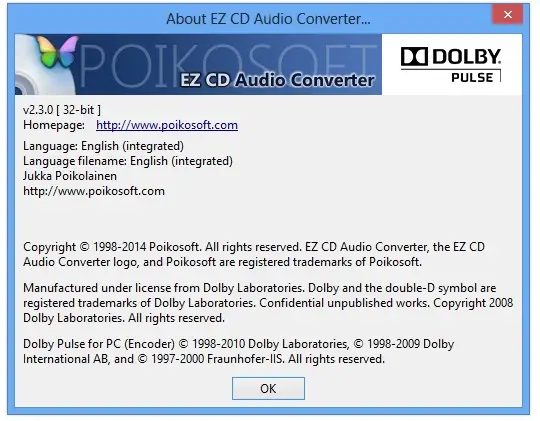Click the Dolby PULSE label

click(472, 78)
